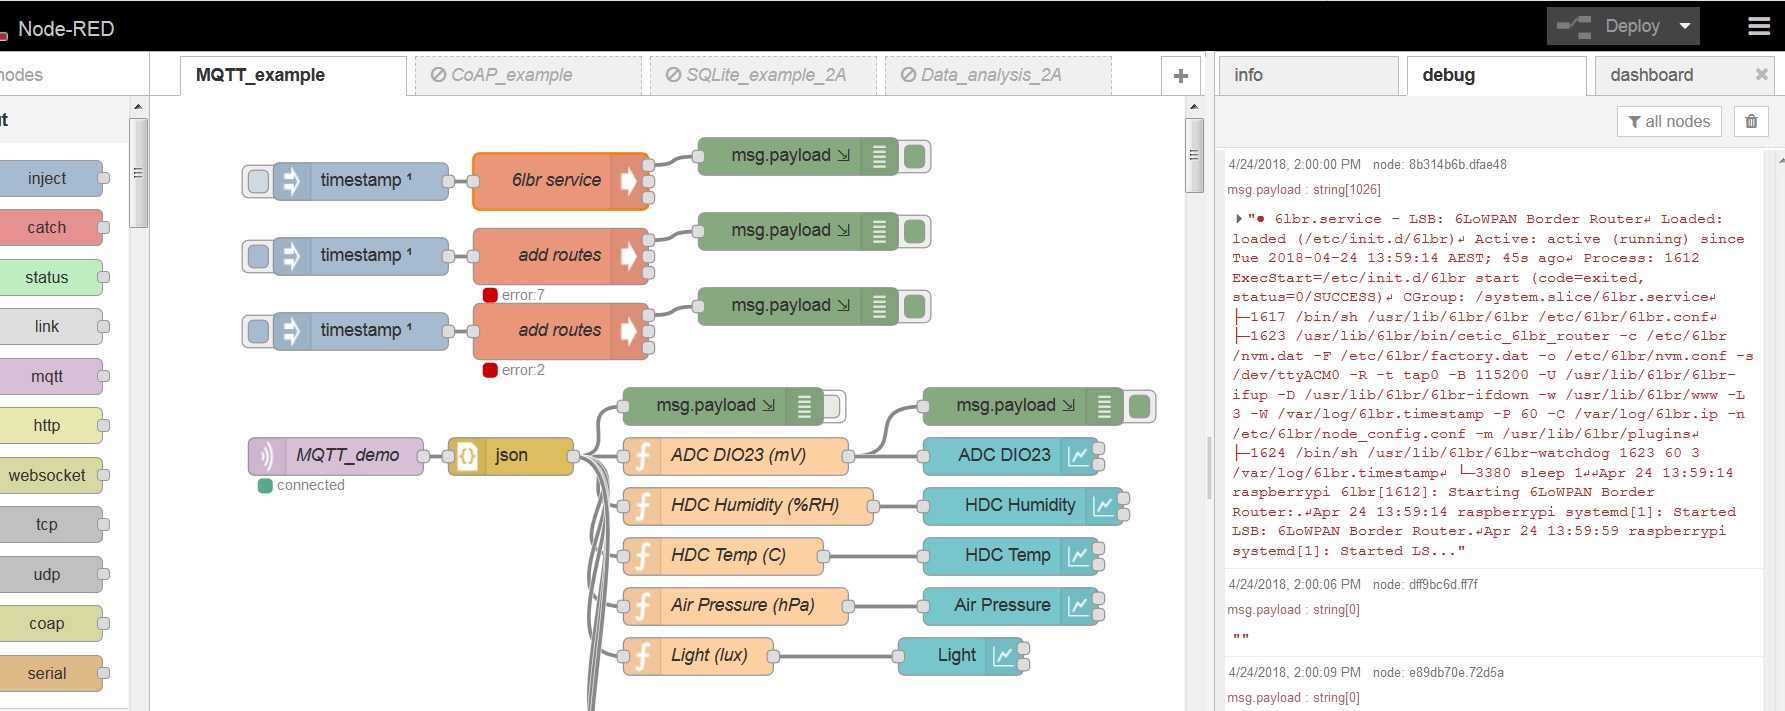
Task: Click the canvas vertical scrollbar thumb
Action: (1194, 155)
